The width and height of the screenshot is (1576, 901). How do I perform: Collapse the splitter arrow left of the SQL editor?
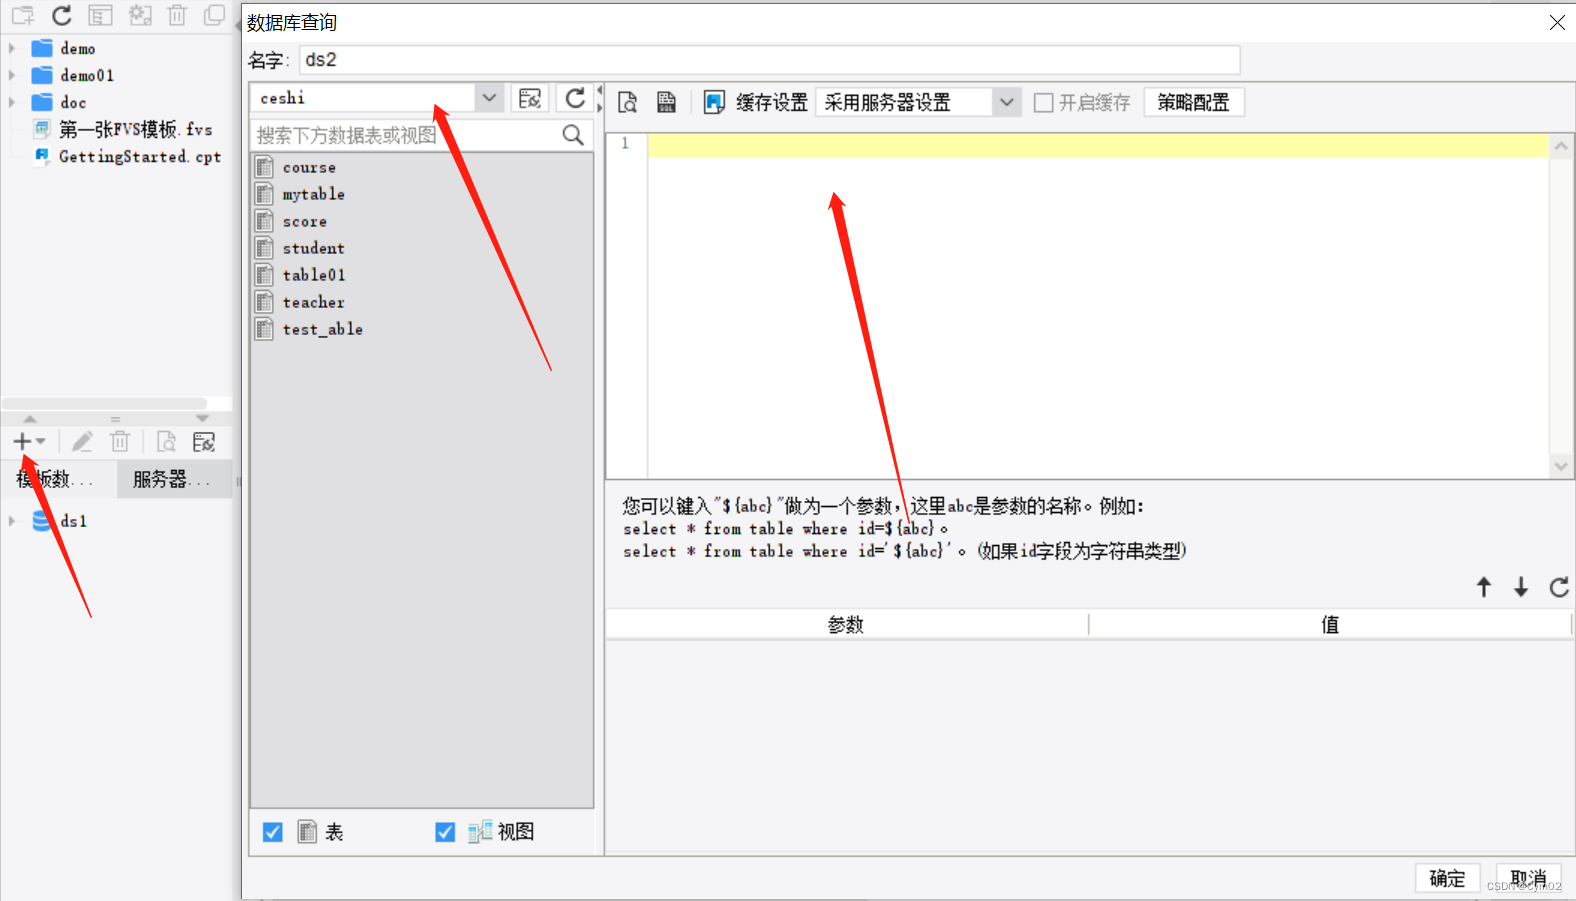pos(600,91)
